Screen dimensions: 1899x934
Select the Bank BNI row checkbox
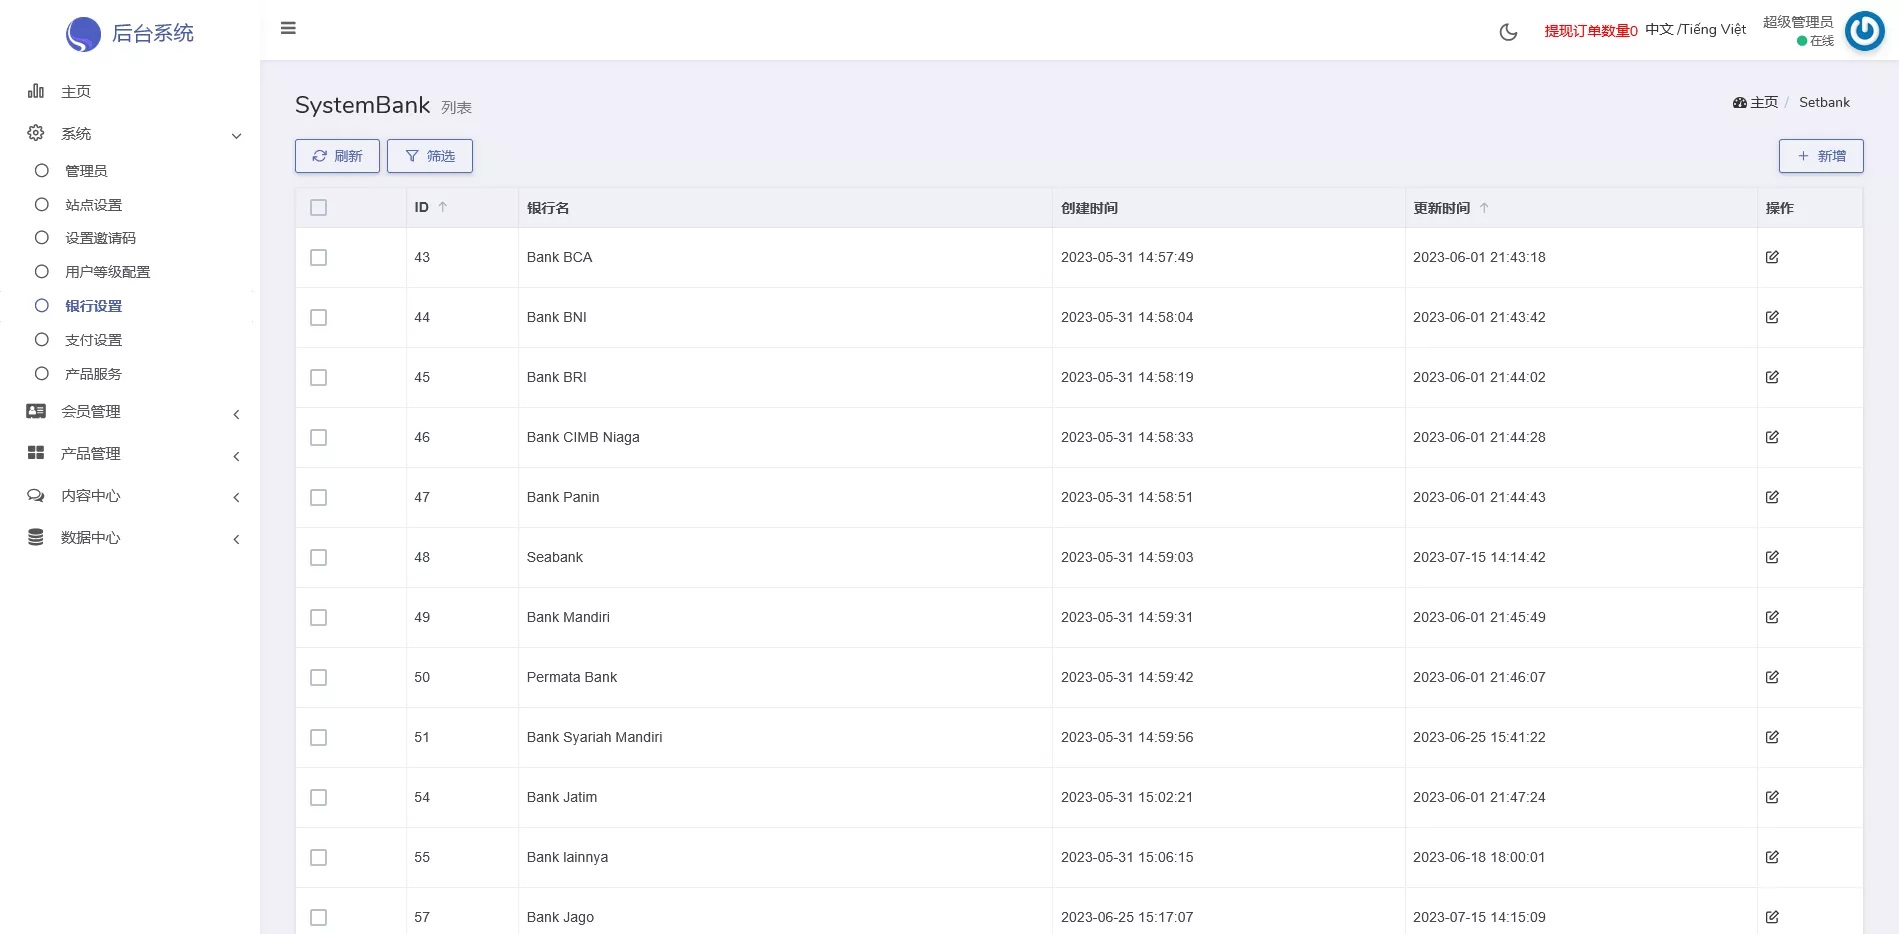[318, 317]
